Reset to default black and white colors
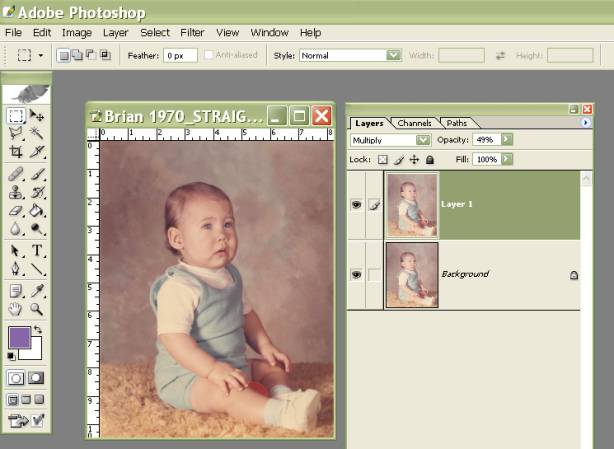The image size is (614, 449). tap(11, 356)
